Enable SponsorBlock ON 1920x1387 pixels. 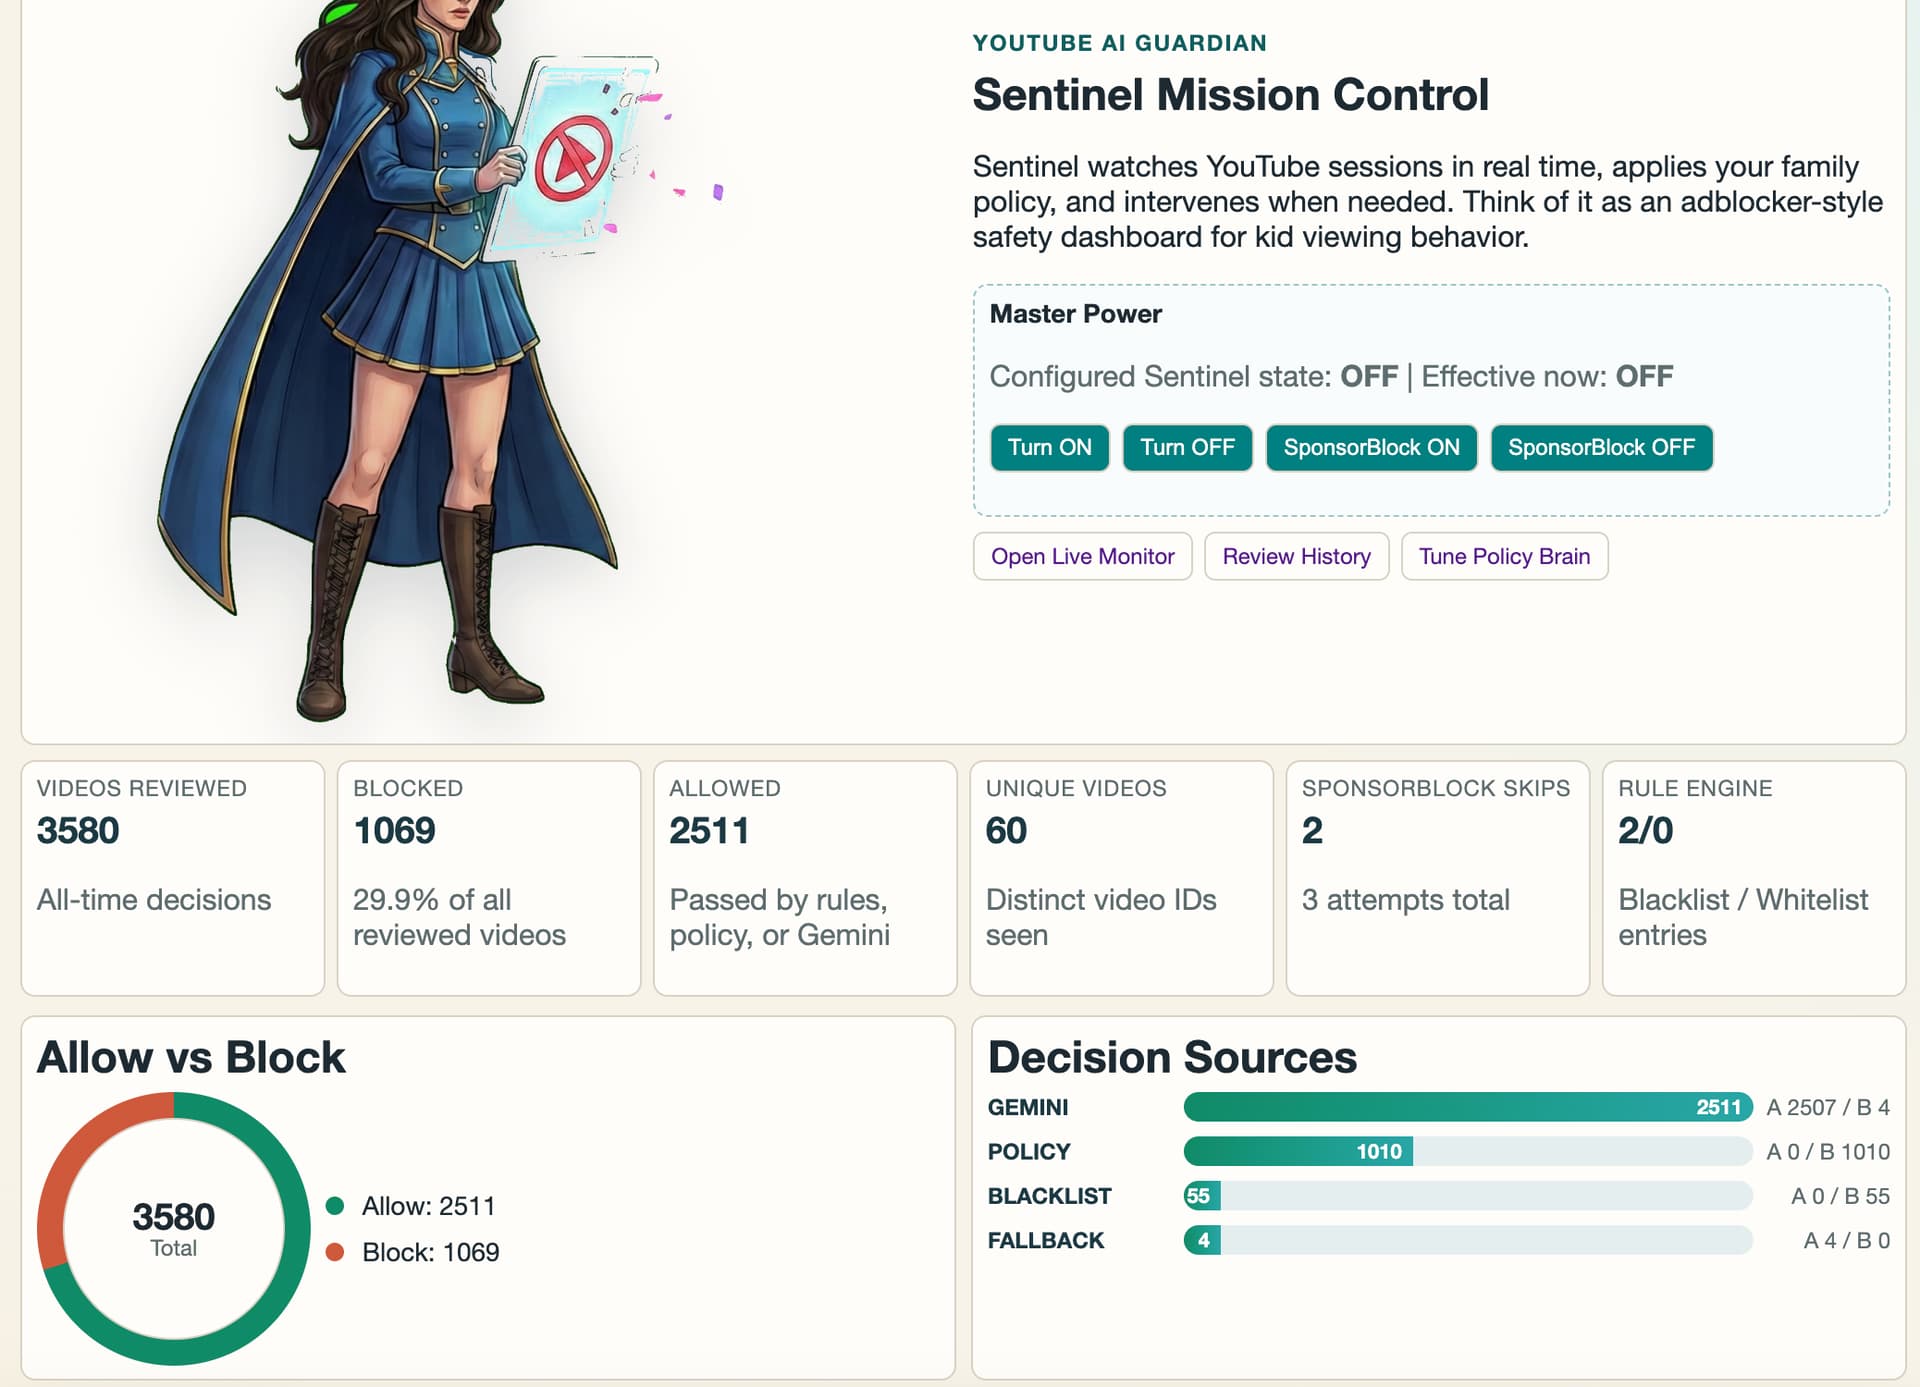(1371, 447)
